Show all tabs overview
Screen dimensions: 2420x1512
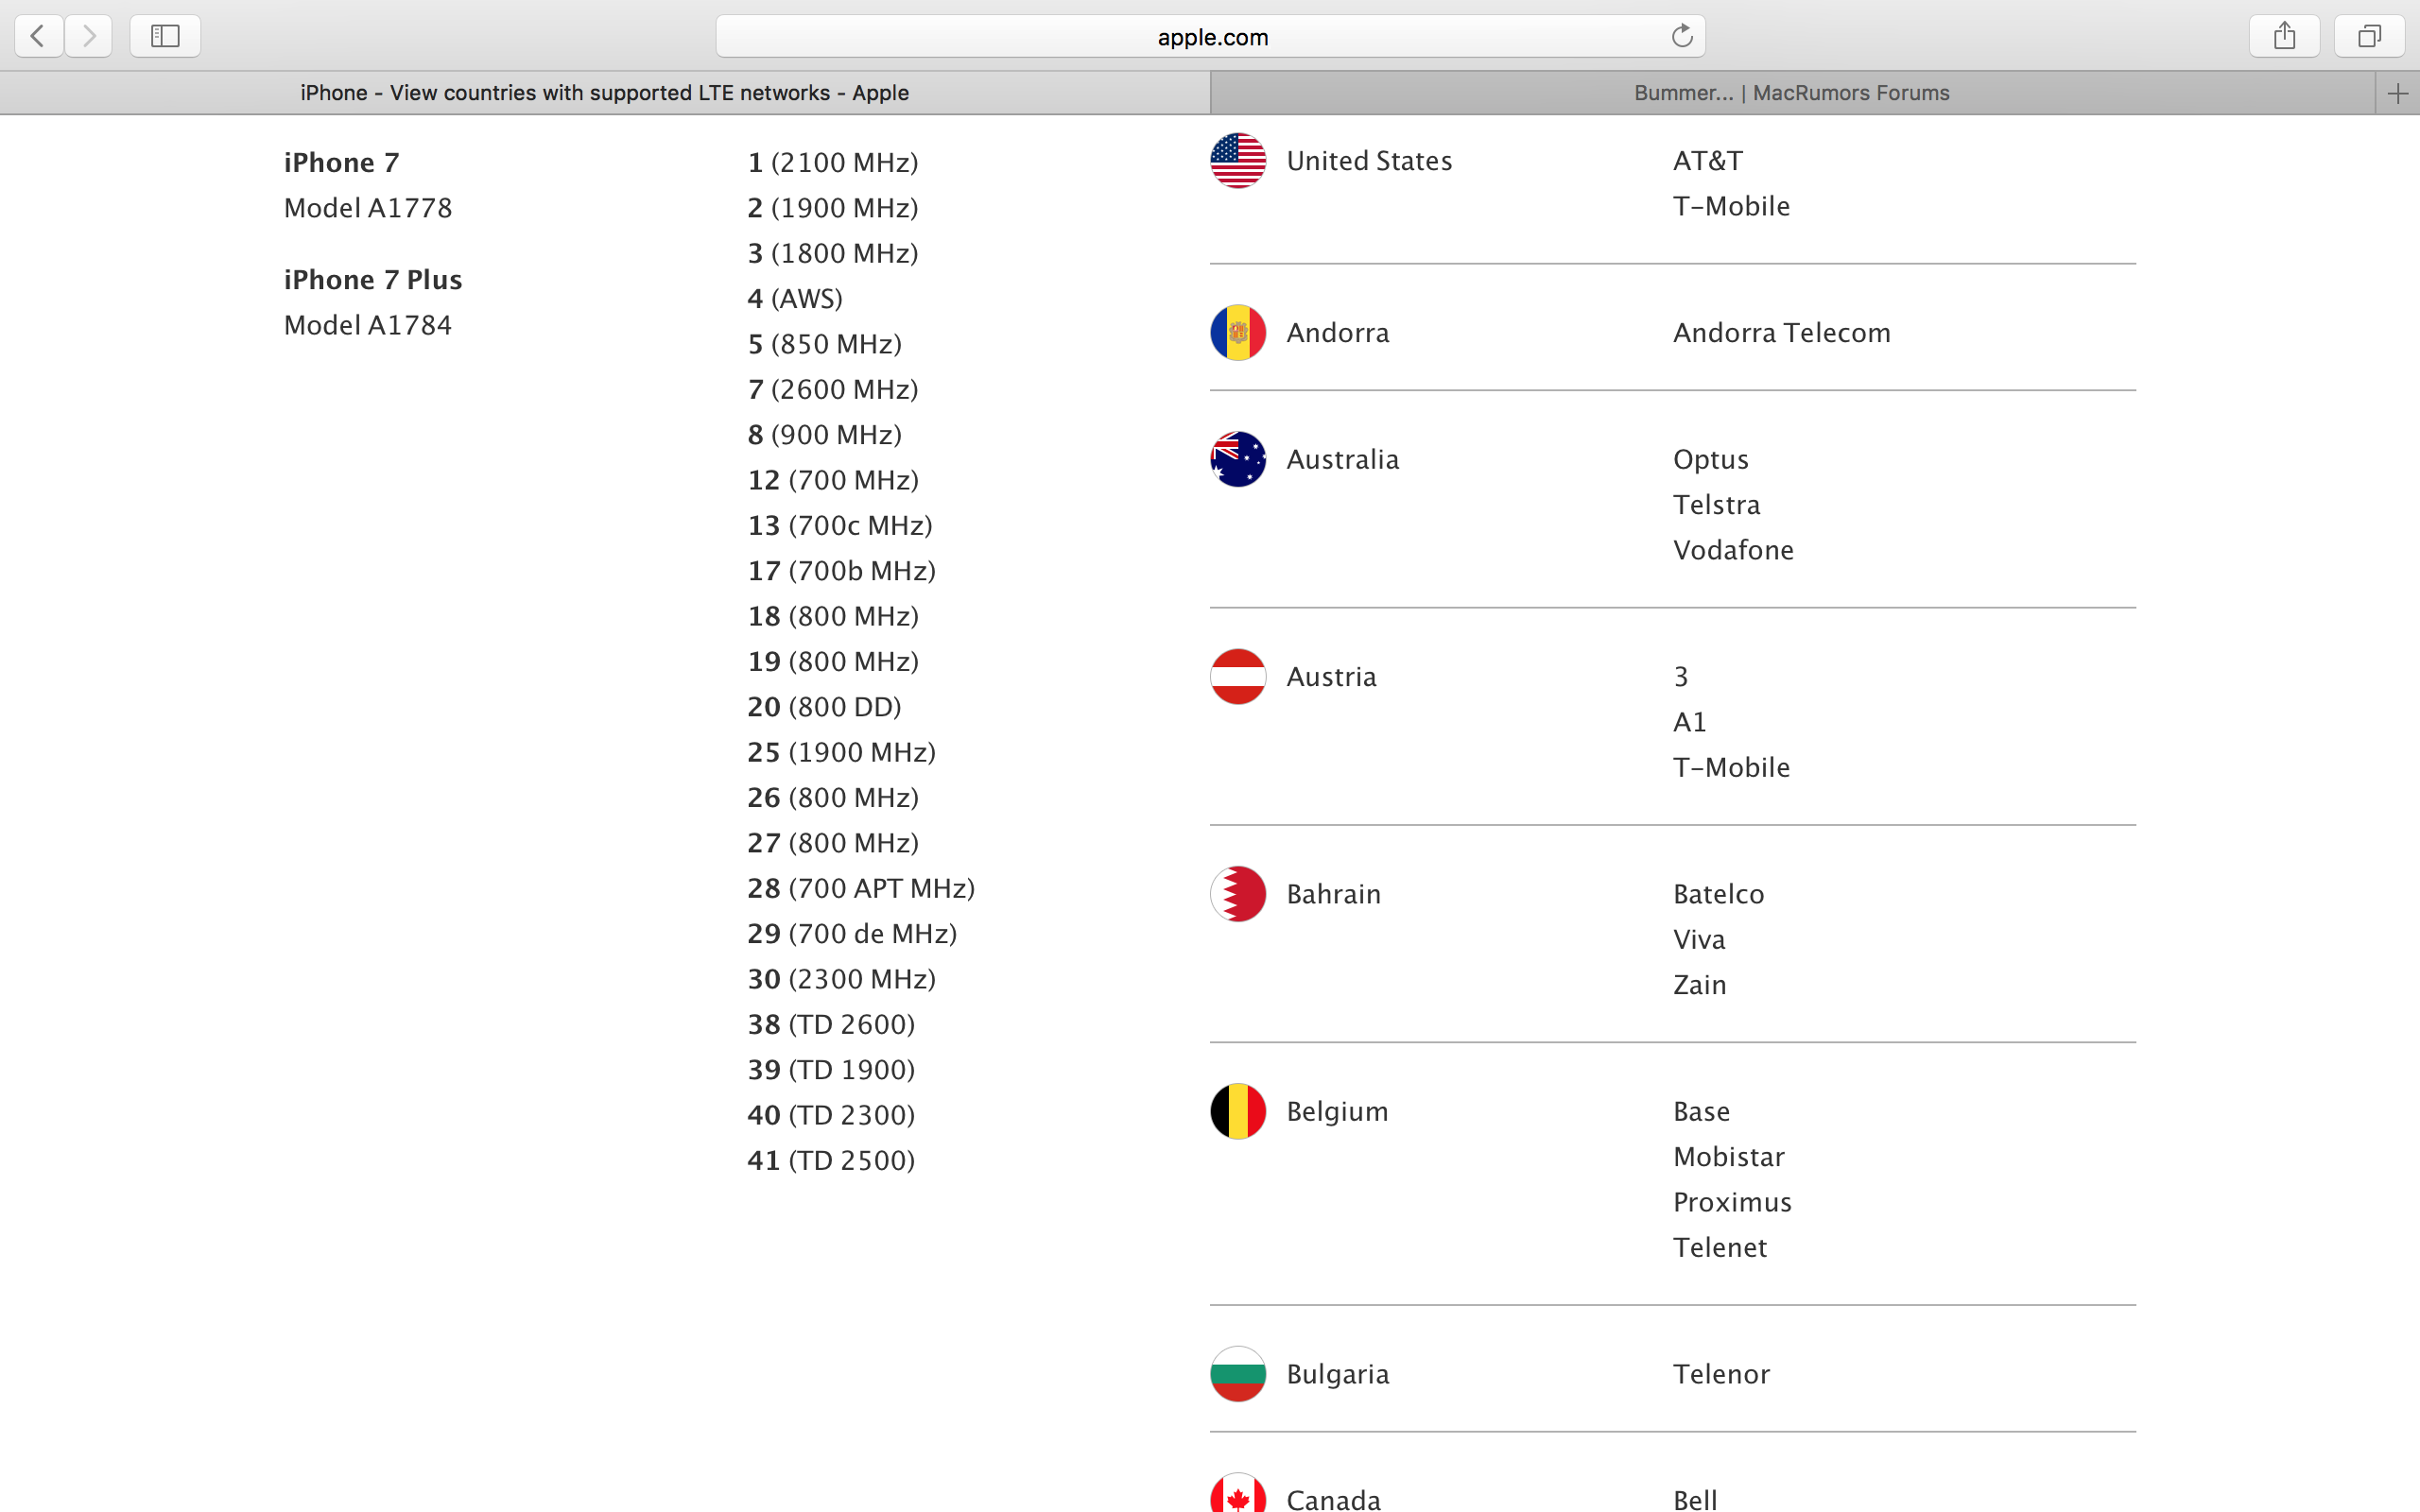point(2369,36)
